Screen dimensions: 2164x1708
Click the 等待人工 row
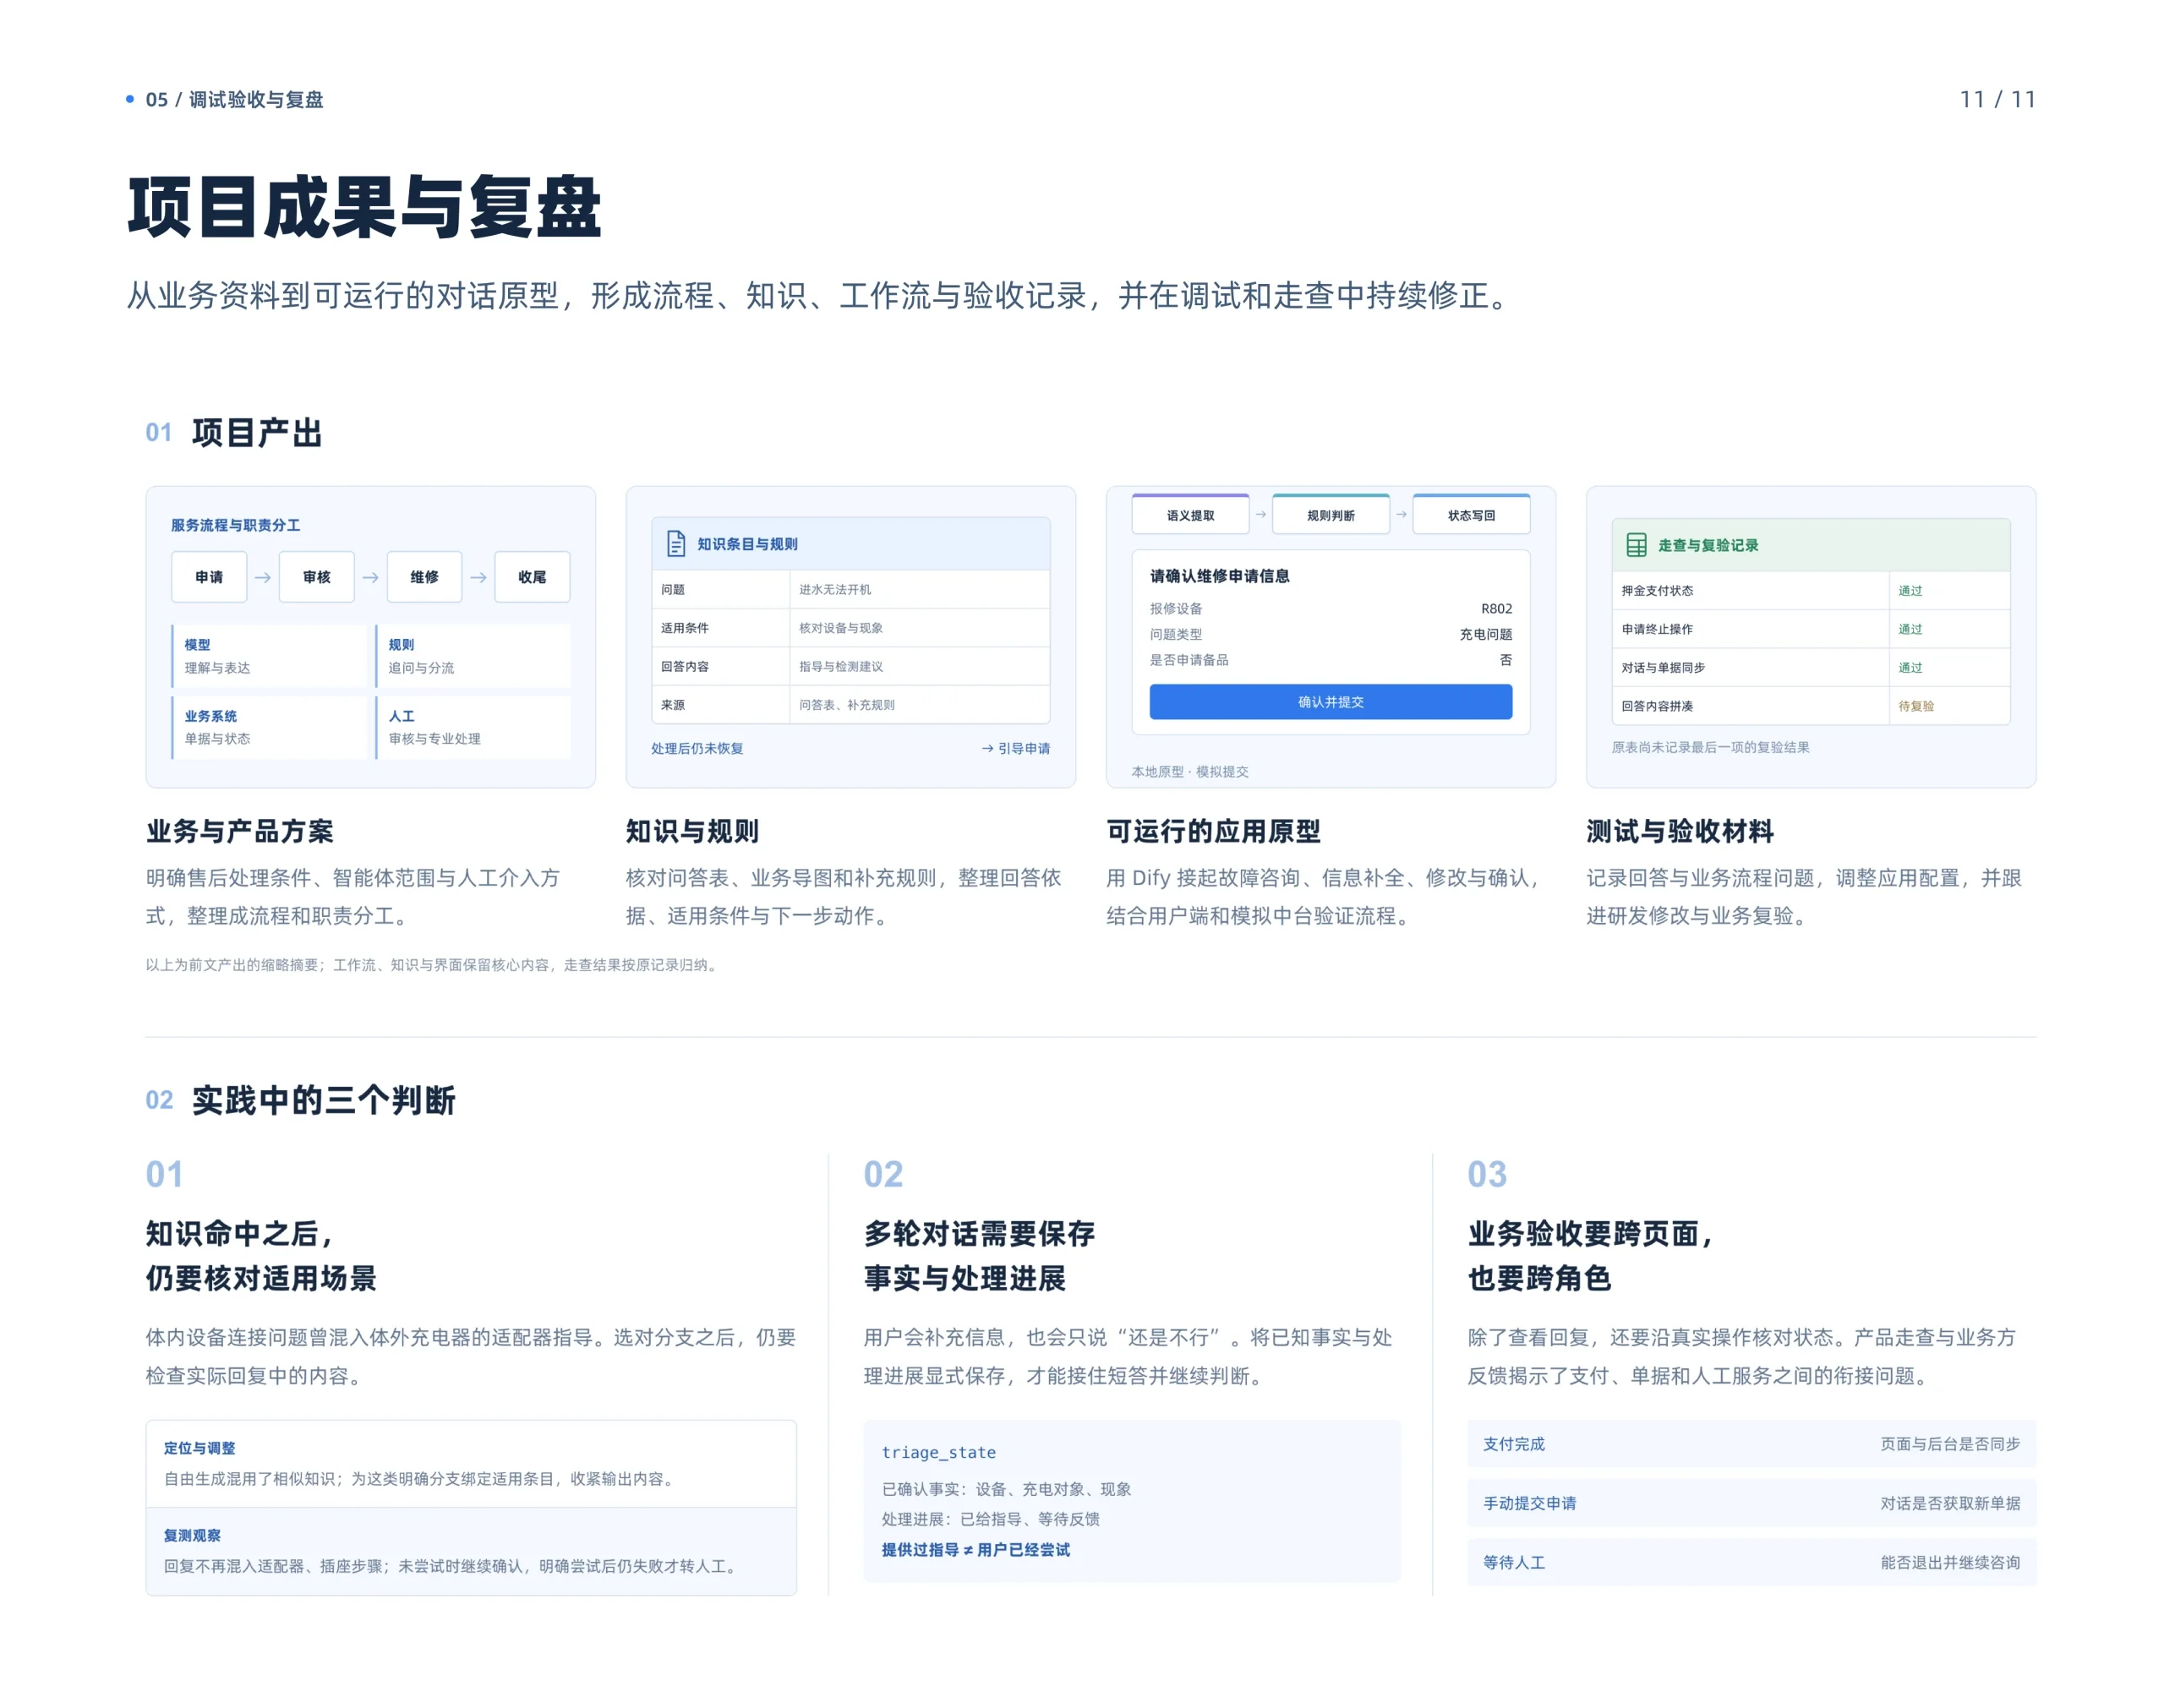coord(1751,1562)
